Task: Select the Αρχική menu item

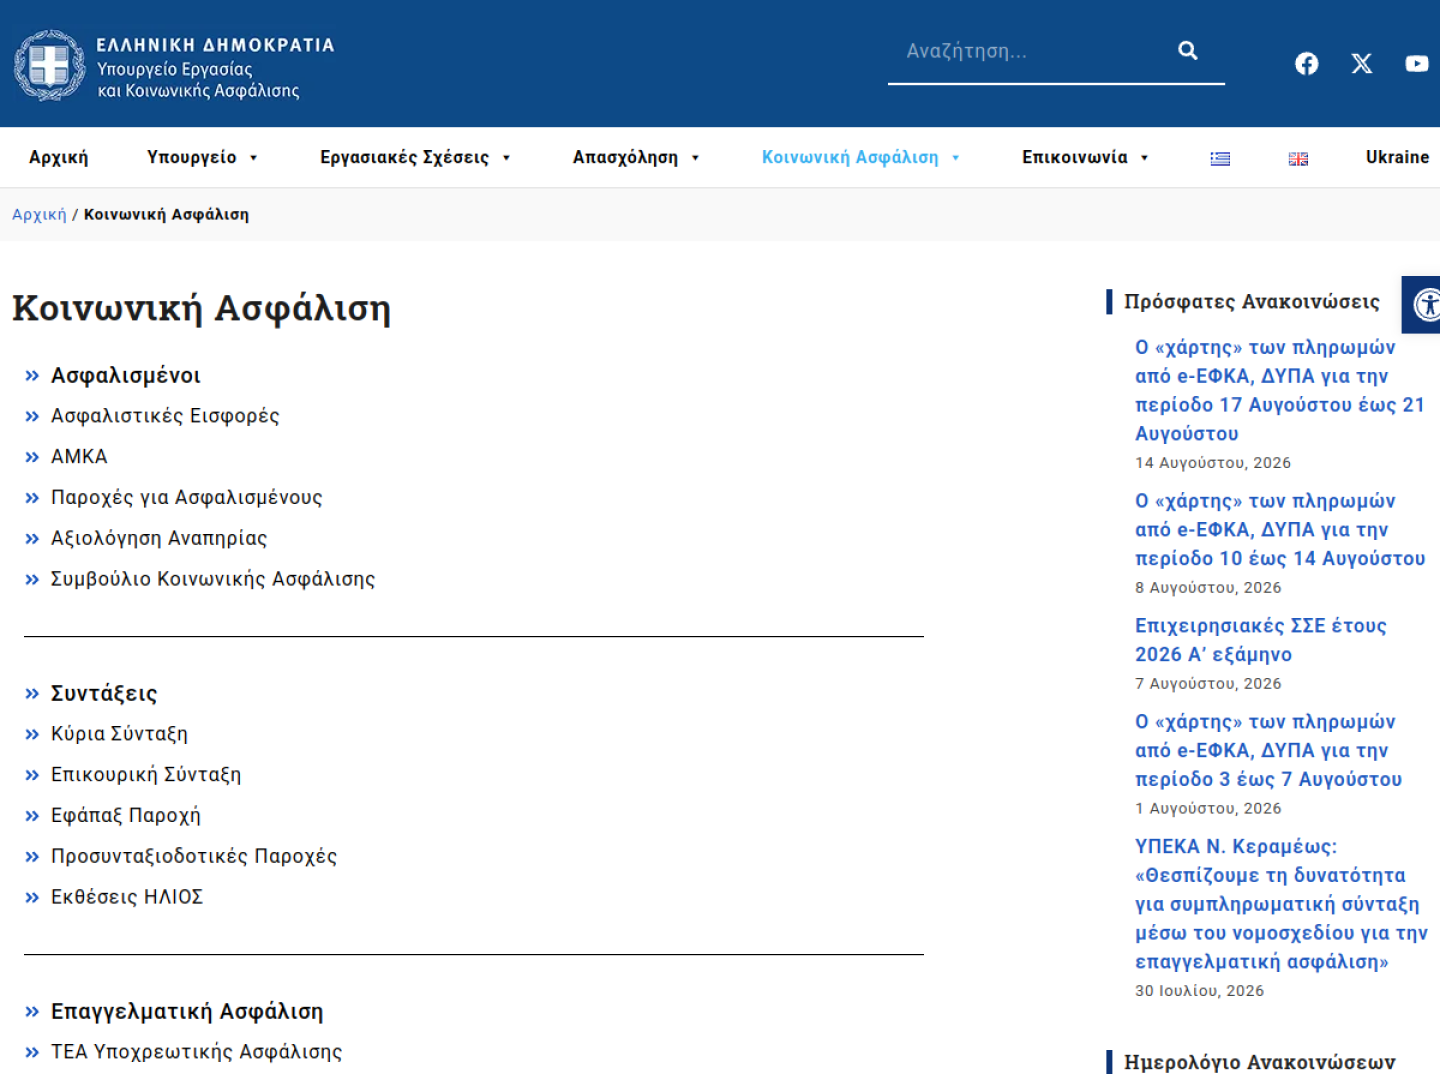Action: pyautogui.click(x=58, y=157)
